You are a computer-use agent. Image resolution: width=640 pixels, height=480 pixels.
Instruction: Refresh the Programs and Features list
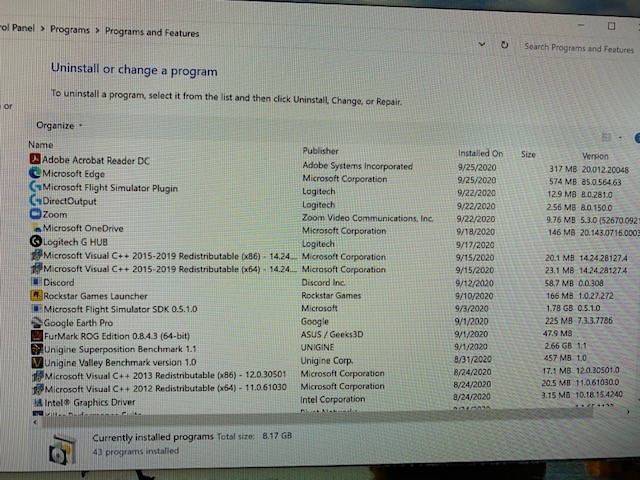pyautogui.click(x=504, y=45)
